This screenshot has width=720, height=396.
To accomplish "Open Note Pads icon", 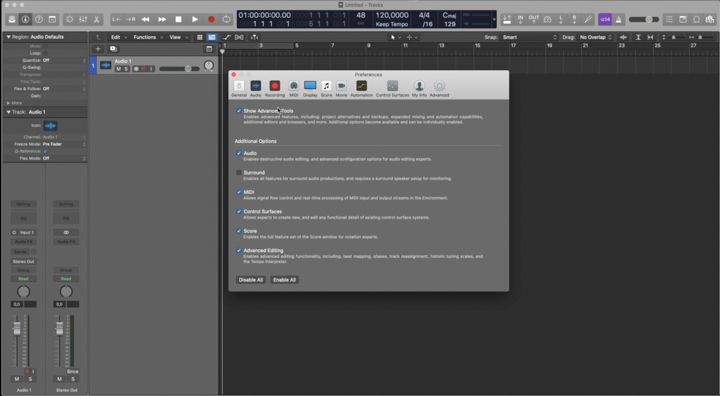I will coord(683,19).
